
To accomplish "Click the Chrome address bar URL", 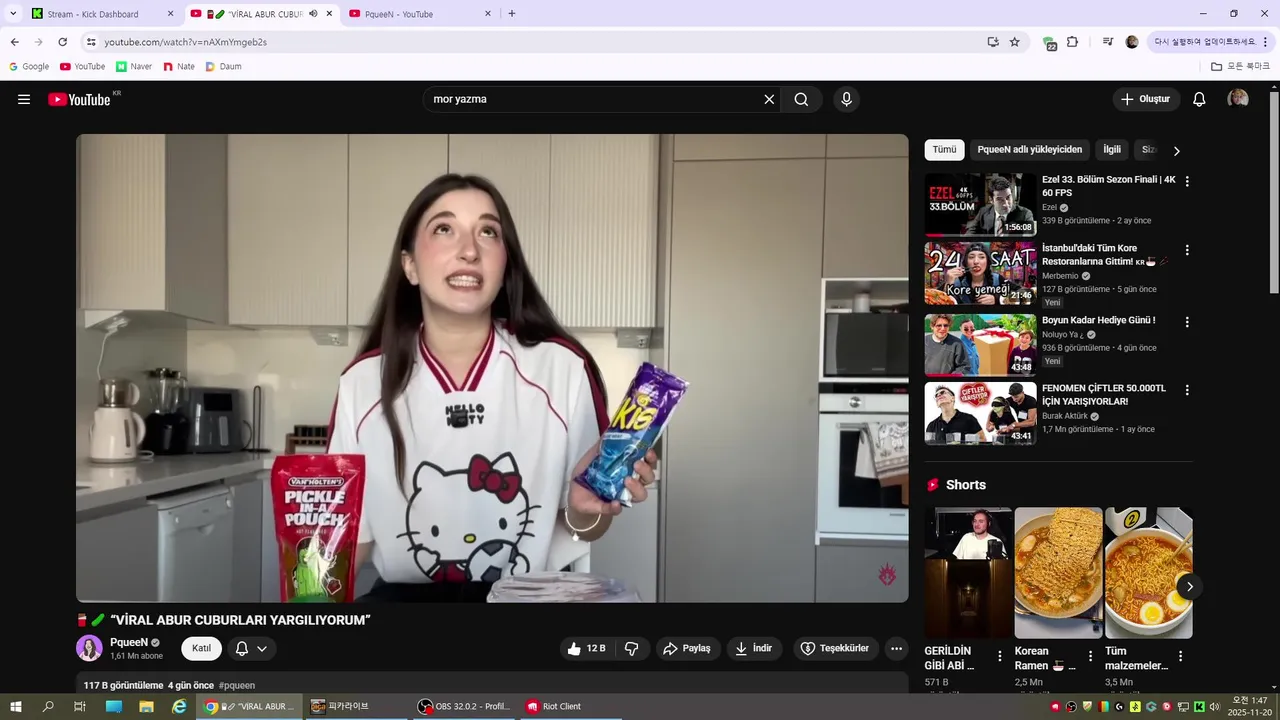I will (186, 42).
